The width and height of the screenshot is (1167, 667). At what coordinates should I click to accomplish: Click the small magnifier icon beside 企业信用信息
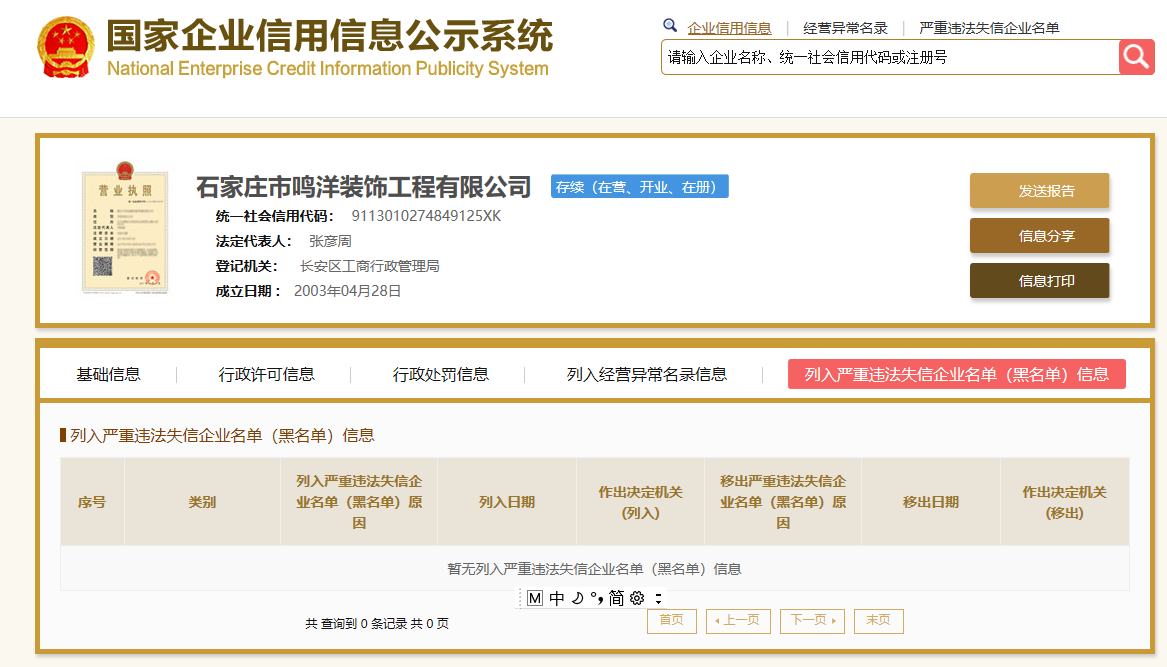[x=670, y=26]
